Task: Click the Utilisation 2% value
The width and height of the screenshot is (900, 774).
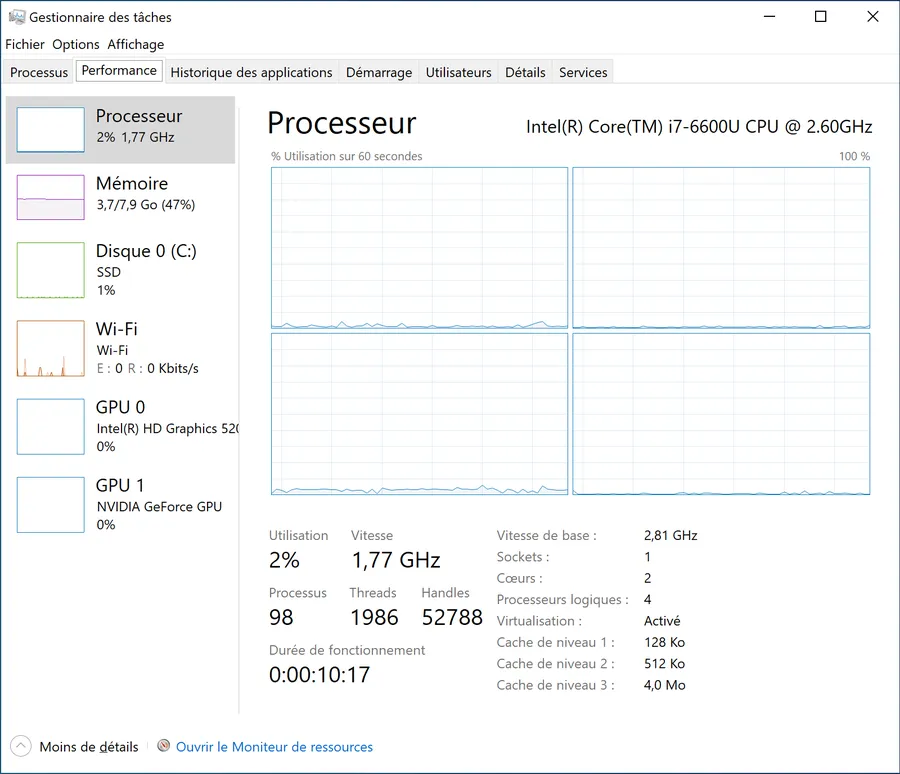Action: click(284, 560)
